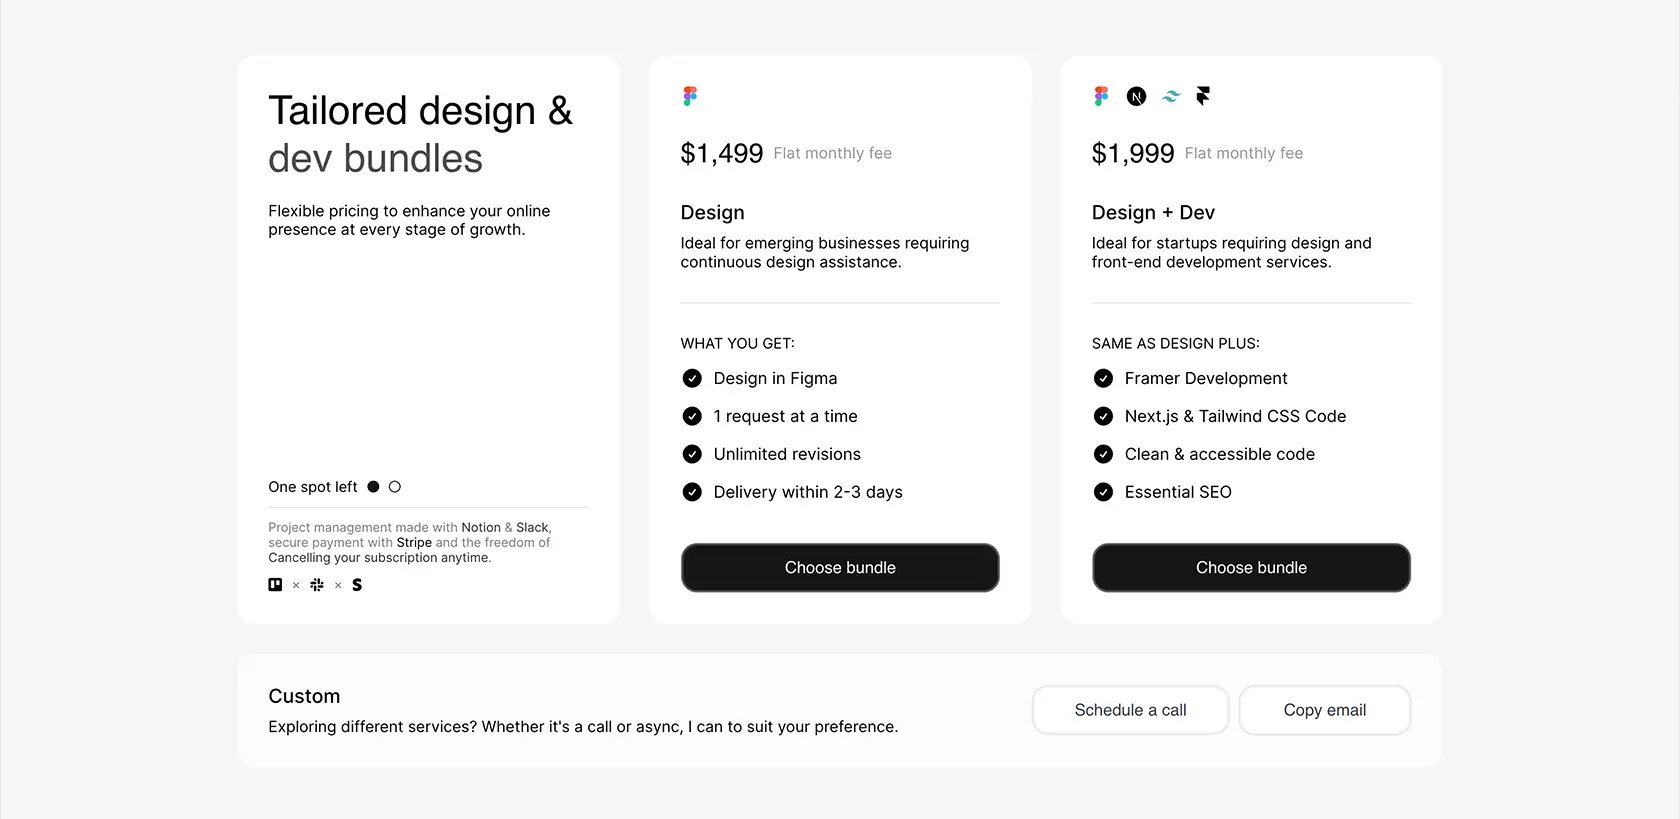
Task: Click the Slack logo icon
Action: pos(317,585)
